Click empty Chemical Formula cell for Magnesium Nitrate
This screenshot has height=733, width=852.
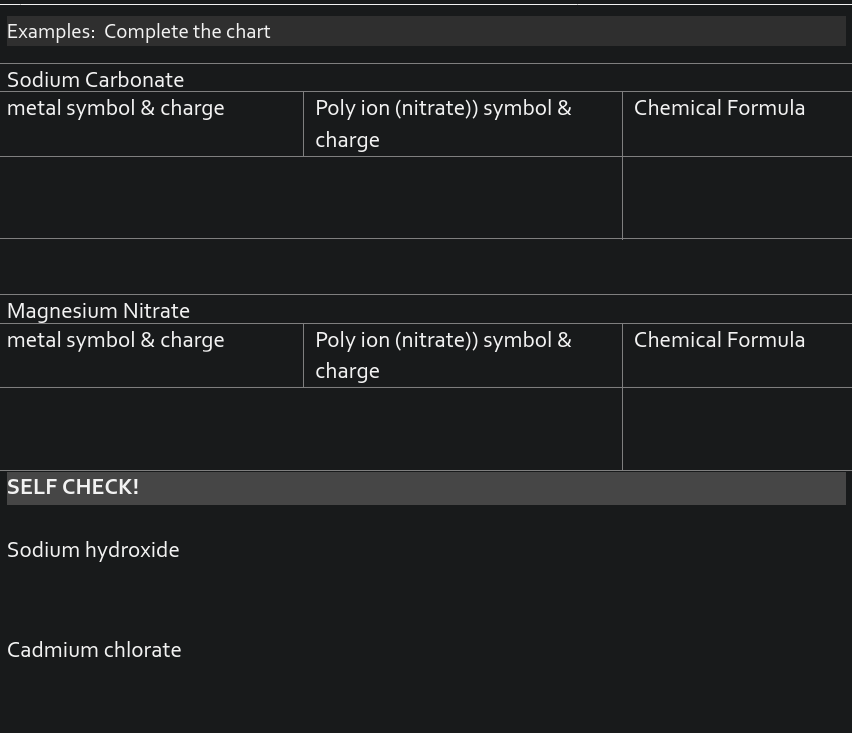[737, 429]
